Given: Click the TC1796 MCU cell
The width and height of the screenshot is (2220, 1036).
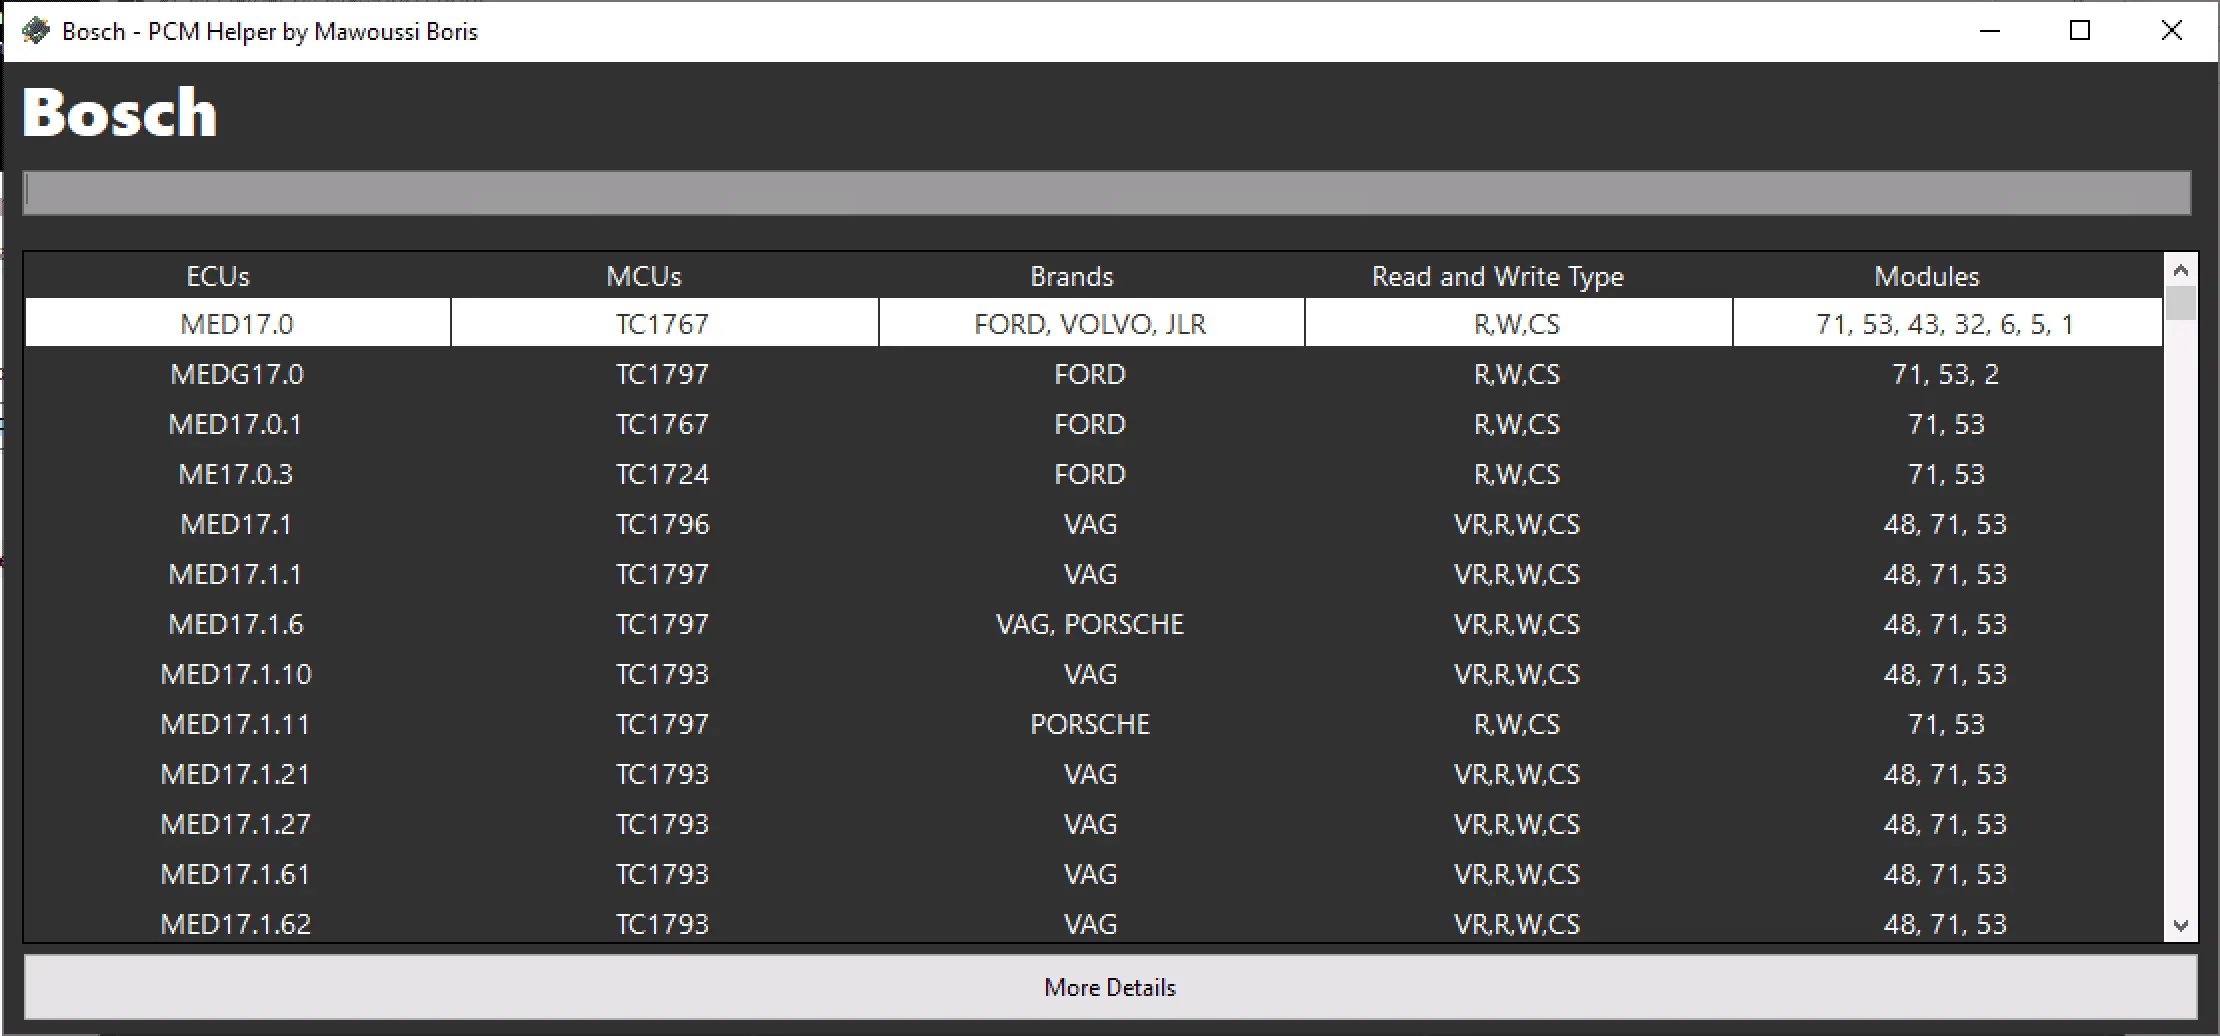Looking at the screenshot, I should point(662,524).
